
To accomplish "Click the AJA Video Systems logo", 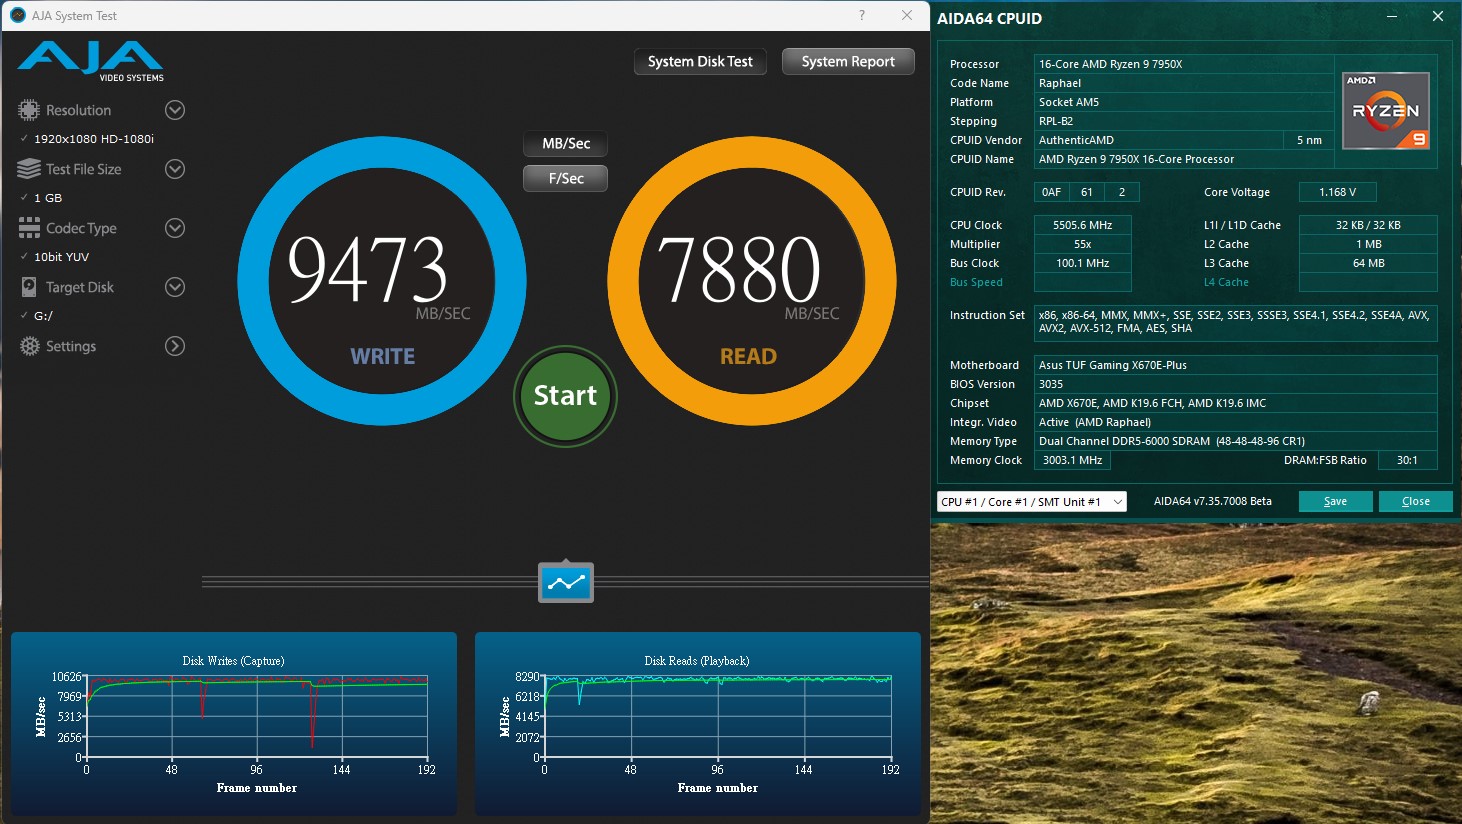I will click(91, 62).
